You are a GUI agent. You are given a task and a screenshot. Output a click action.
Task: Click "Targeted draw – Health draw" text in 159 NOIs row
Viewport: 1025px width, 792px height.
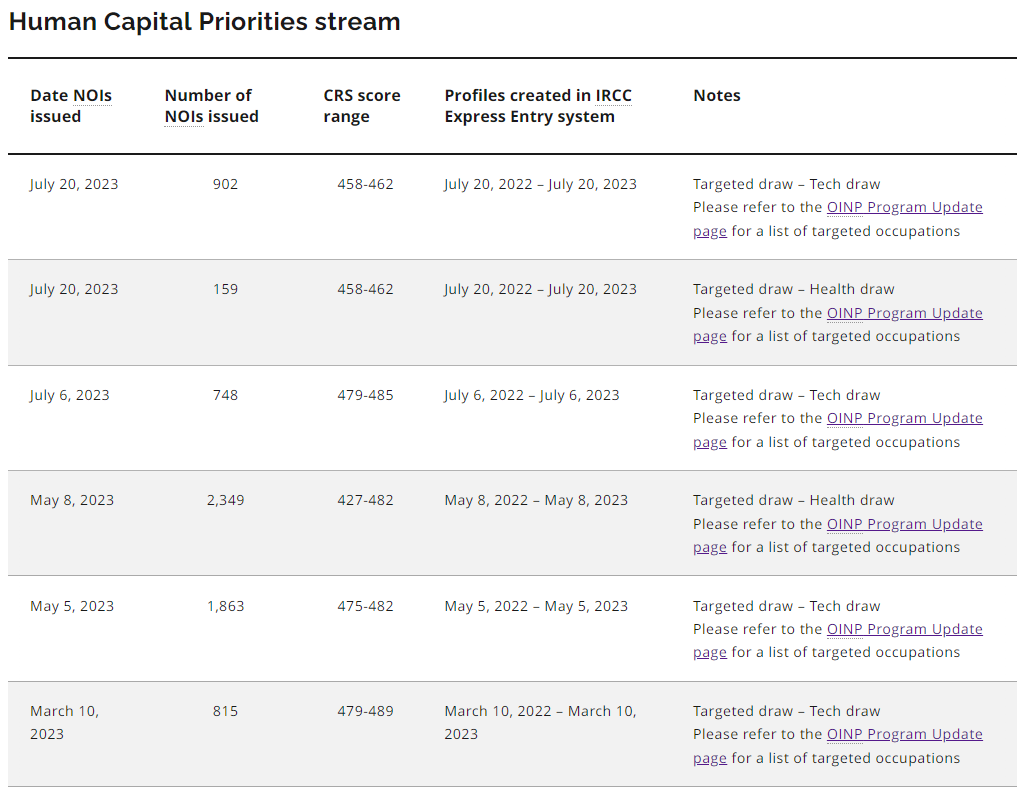tap(794, 289)
